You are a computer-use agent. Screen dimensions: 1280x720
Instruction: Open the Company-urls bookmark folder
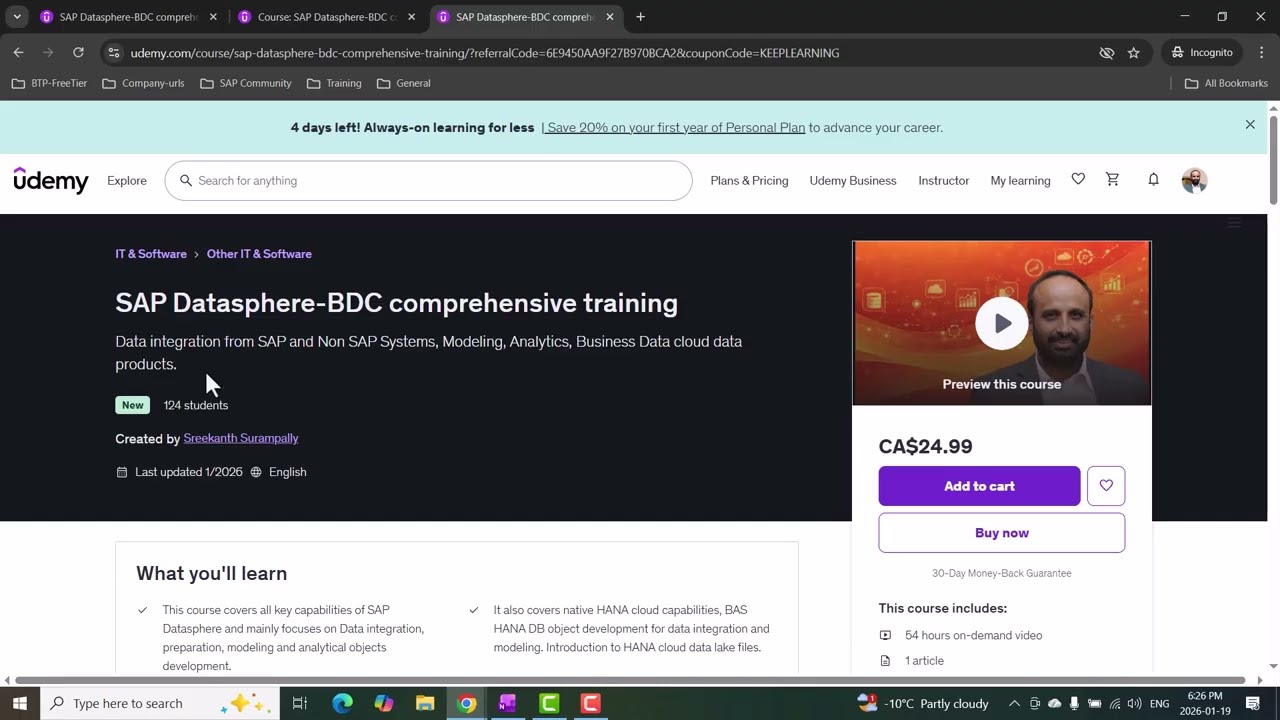click(x=143, y=83)
